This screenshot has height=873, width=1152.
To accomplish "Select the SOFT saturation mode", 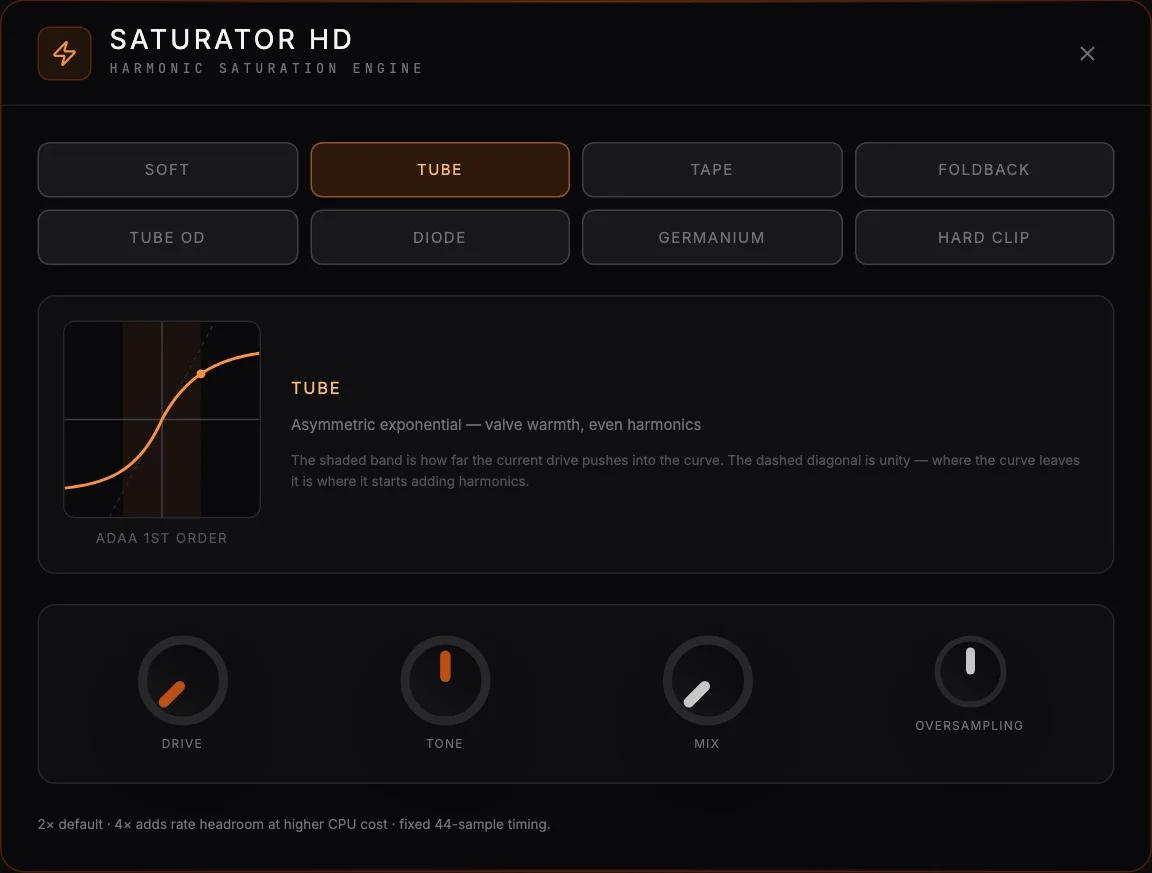I will (x=168, y=170).
